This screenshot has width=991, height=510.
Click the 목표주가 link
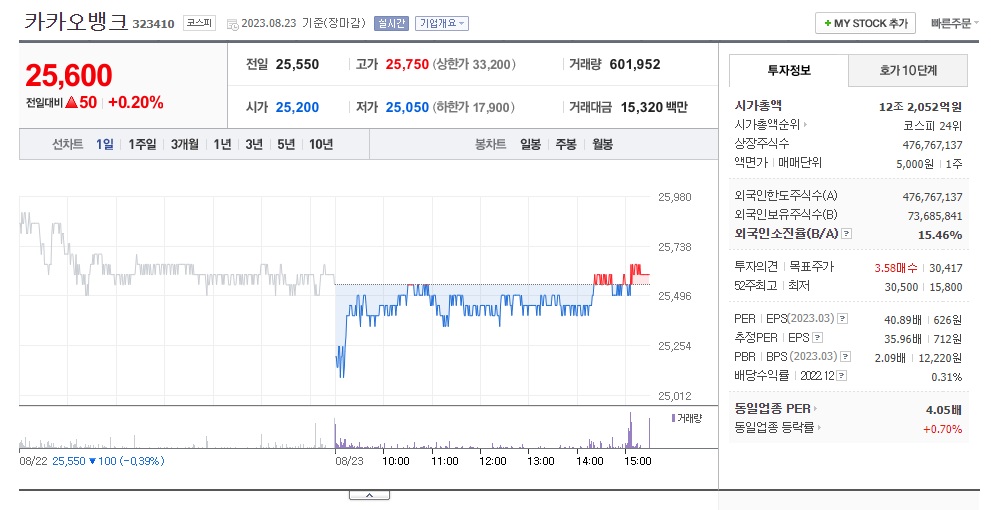click(812, 267)
